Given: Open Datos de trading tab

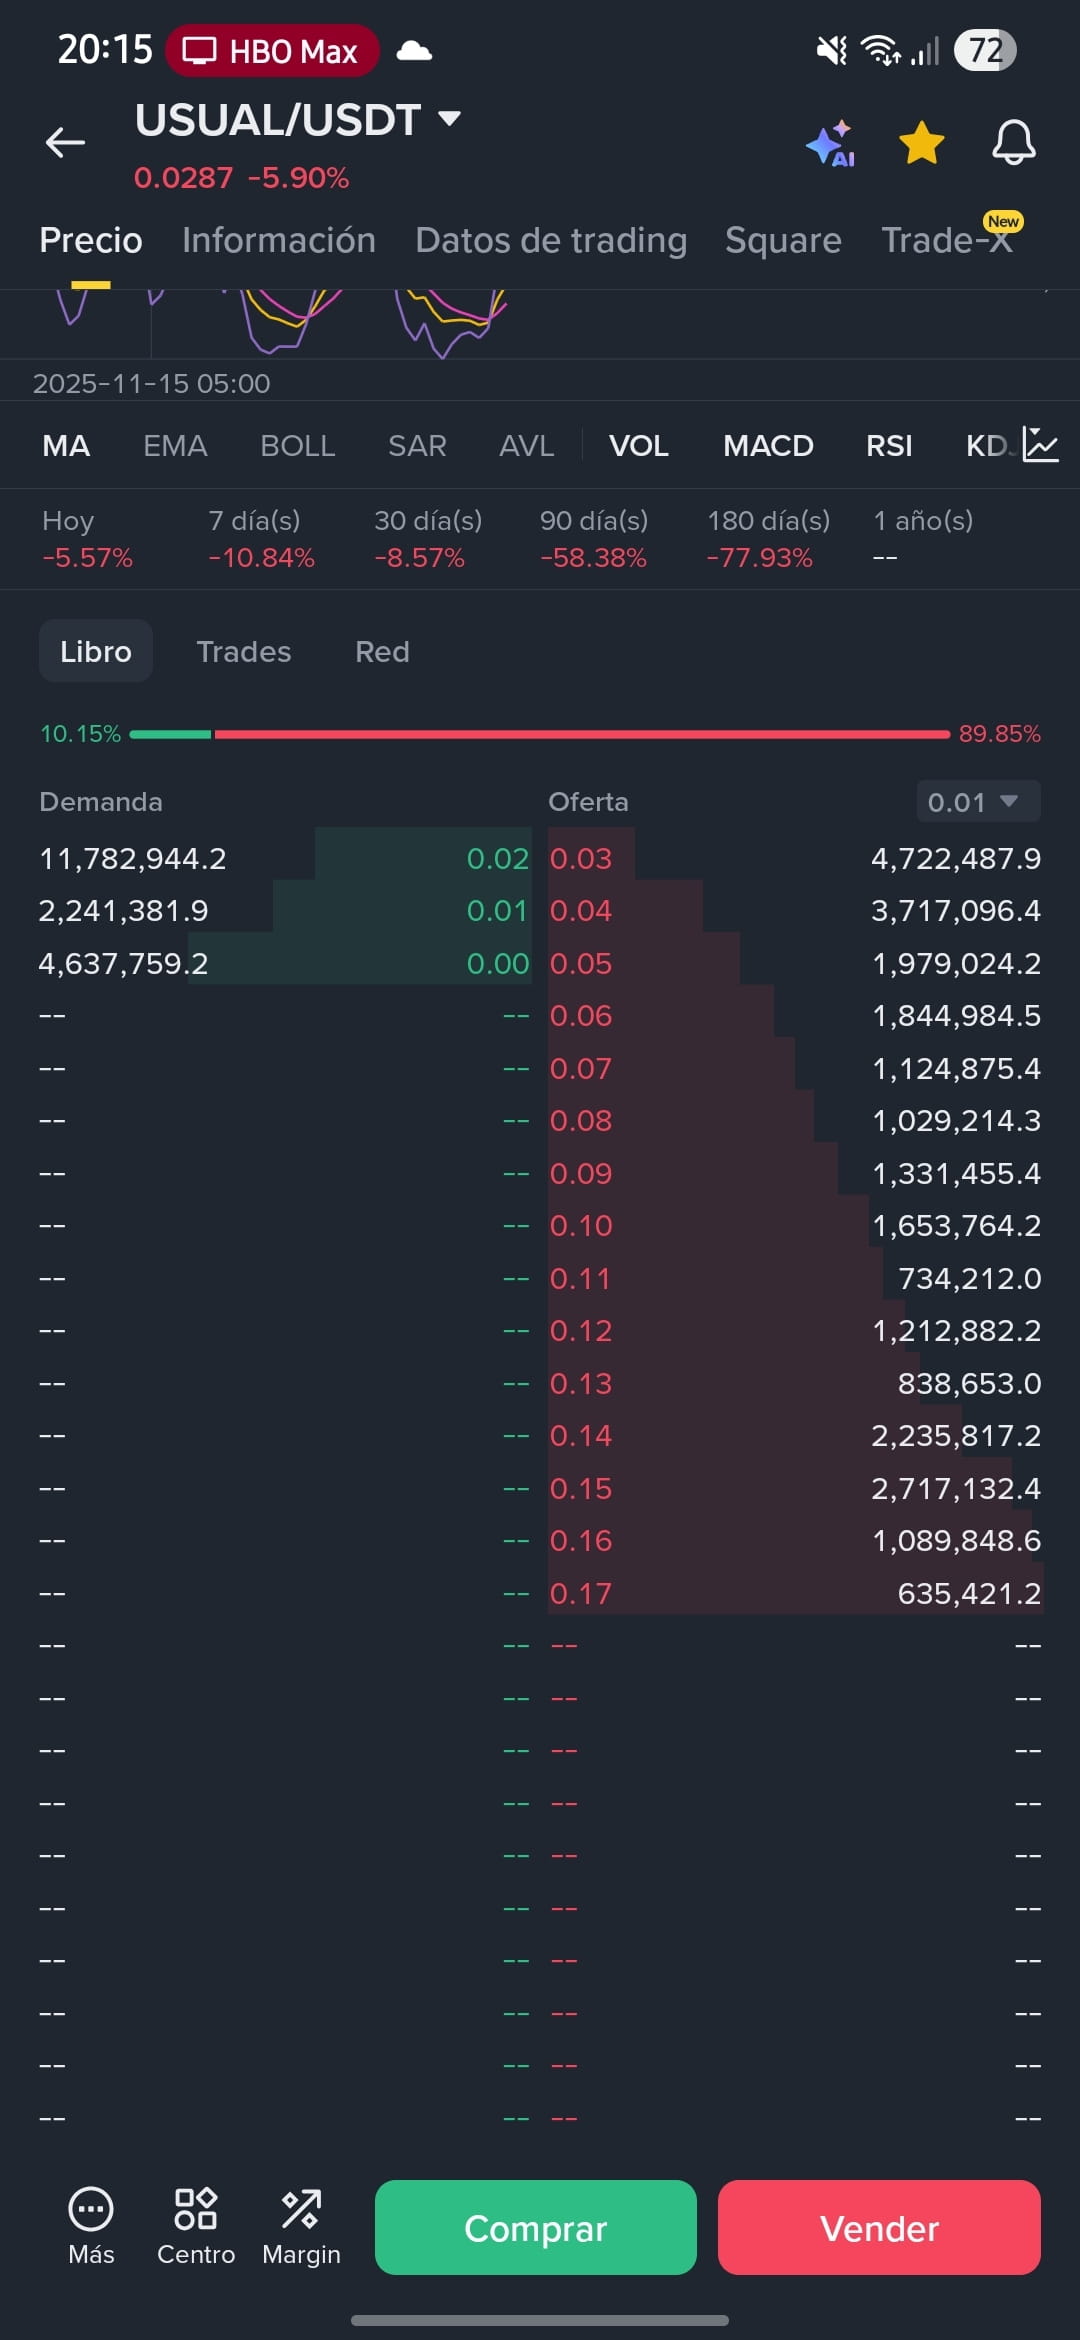Looking at the screenshot, I should 551,241.
